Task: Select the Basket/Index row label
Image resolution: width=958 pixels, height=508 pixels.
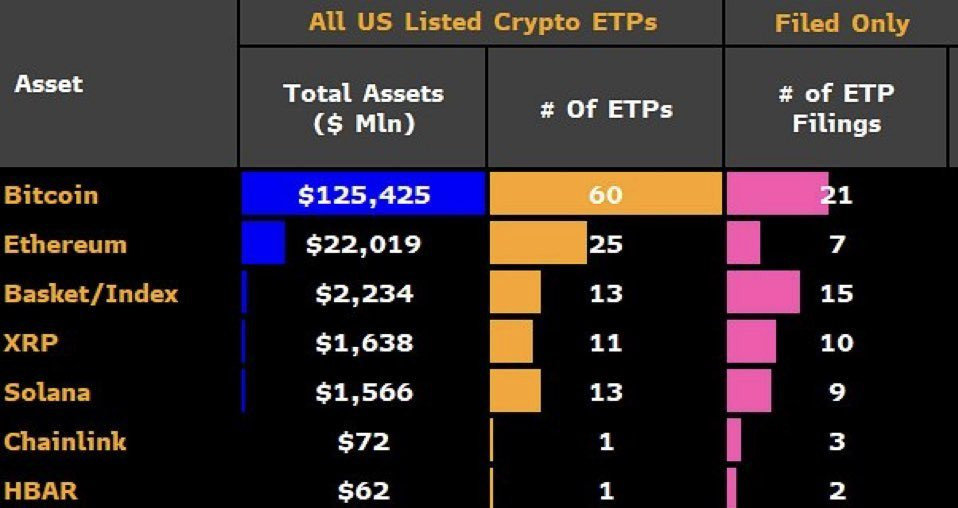Action: [91, 294]
